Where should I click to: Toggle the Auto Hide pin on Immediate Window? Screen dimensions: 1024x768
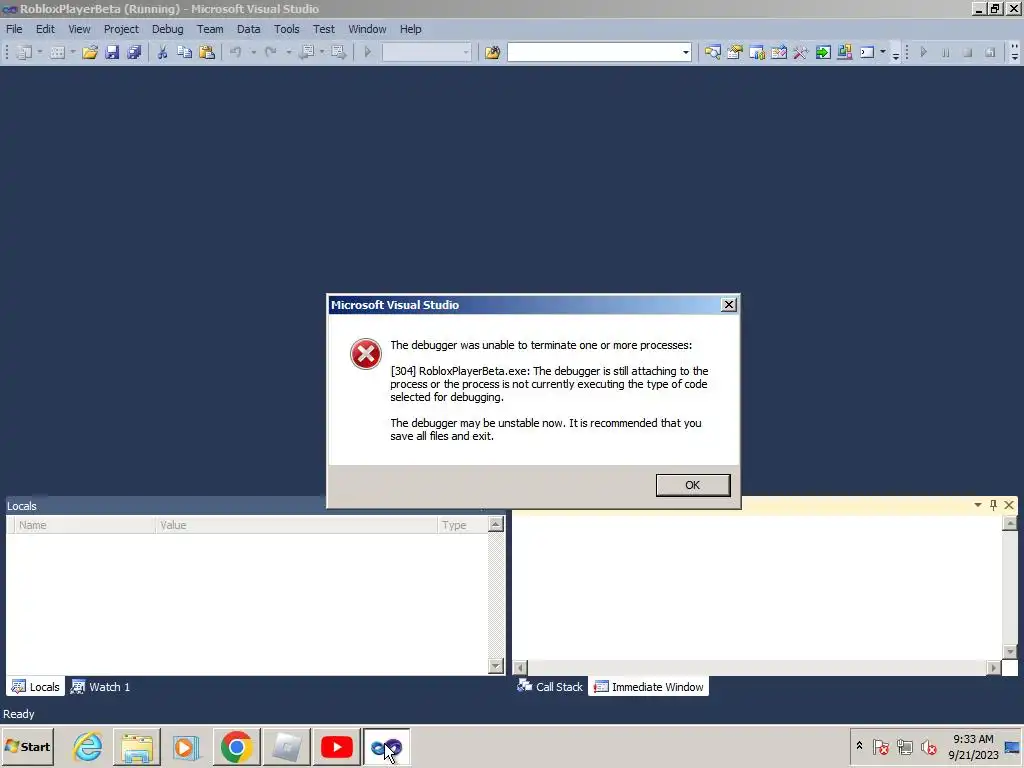point(993,505)
